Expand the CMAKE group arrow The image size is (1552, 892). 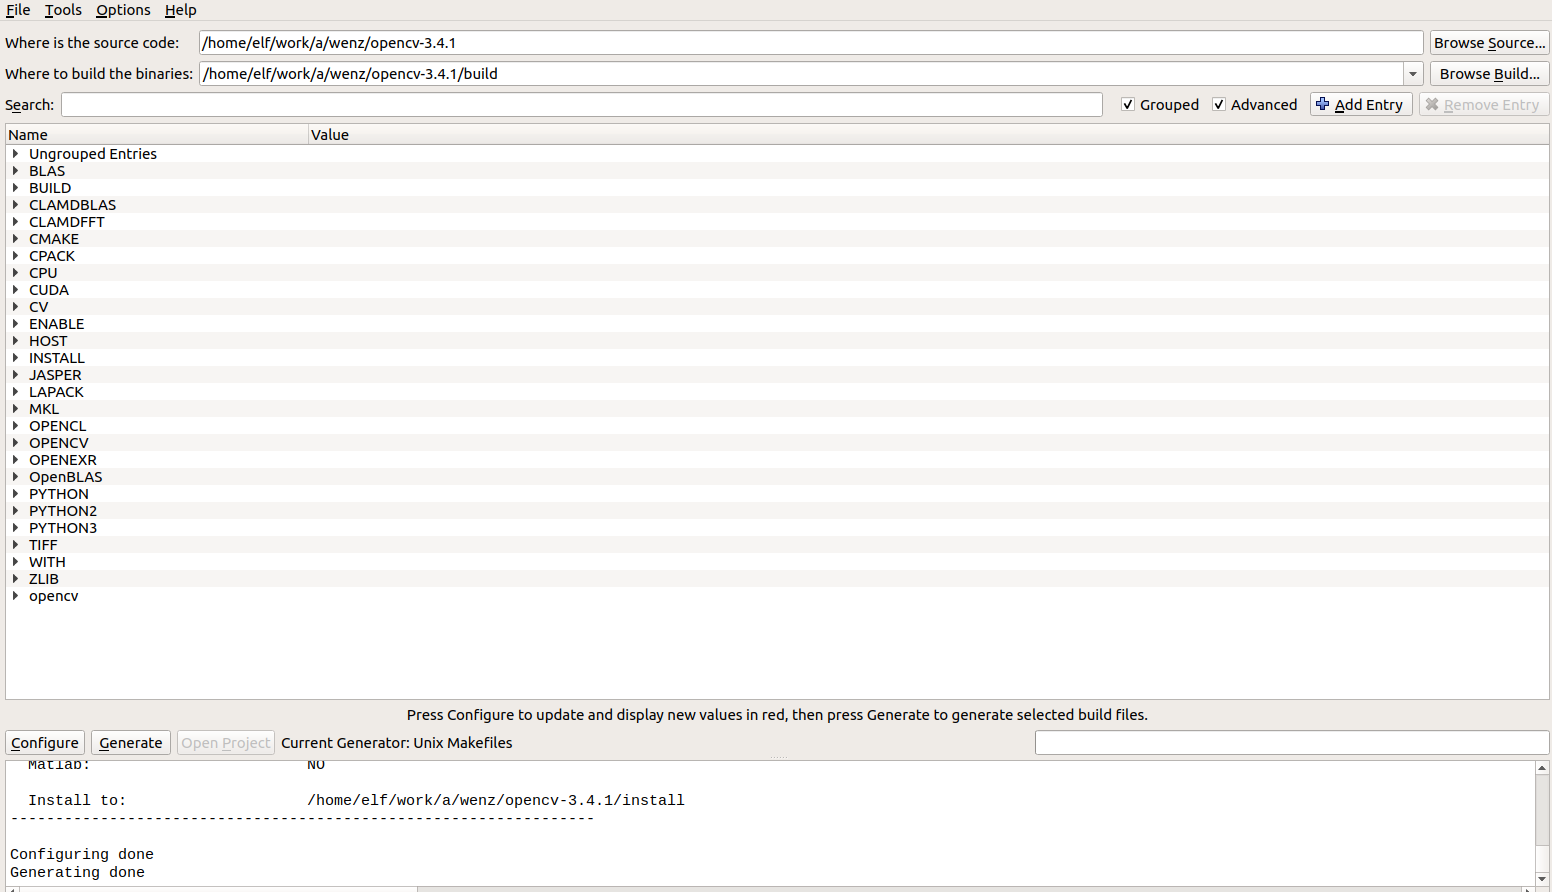(15, 239)
